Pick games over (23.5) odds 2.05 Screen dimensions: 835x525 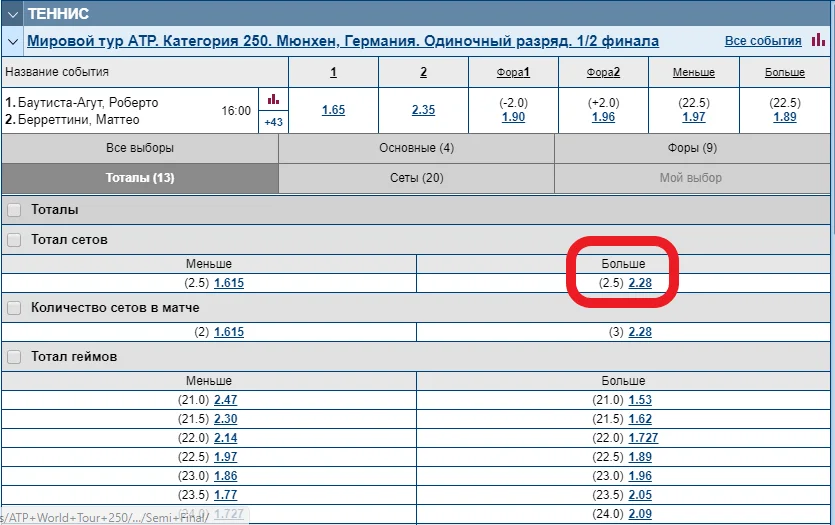pyautogui.click(x=640, y=495)
